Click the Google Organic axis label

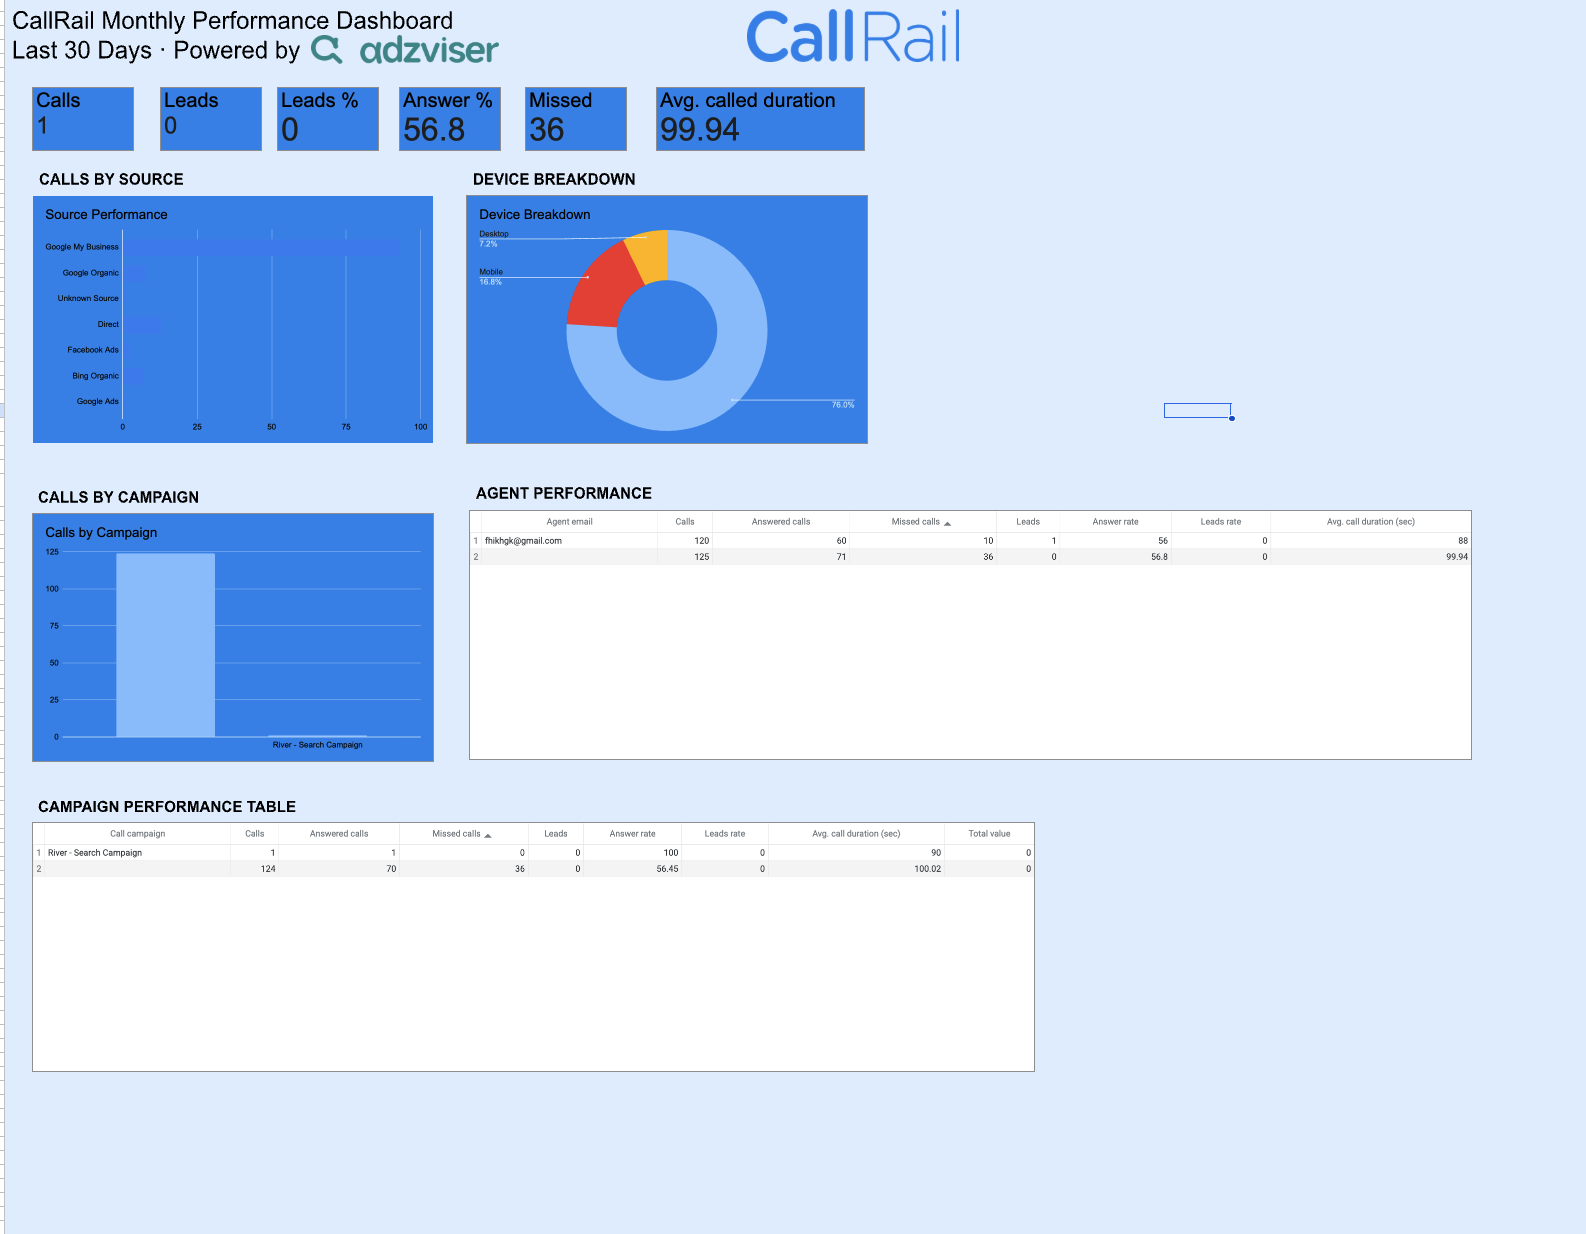[91, 273]
